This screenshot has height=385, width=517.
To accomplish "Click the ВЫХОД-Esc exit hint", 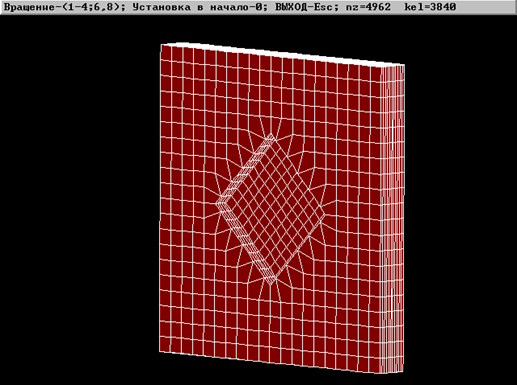I will (304, 7).
